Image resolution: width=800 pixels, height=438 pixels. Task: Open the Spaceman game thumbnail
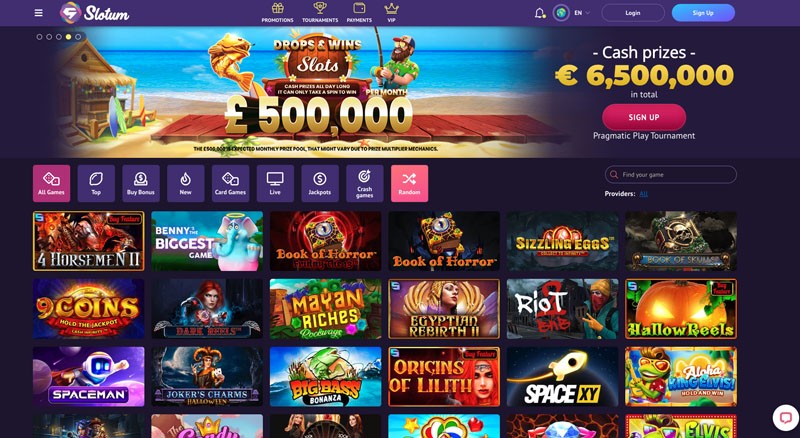pyautogui.click(x=89, y=377)
